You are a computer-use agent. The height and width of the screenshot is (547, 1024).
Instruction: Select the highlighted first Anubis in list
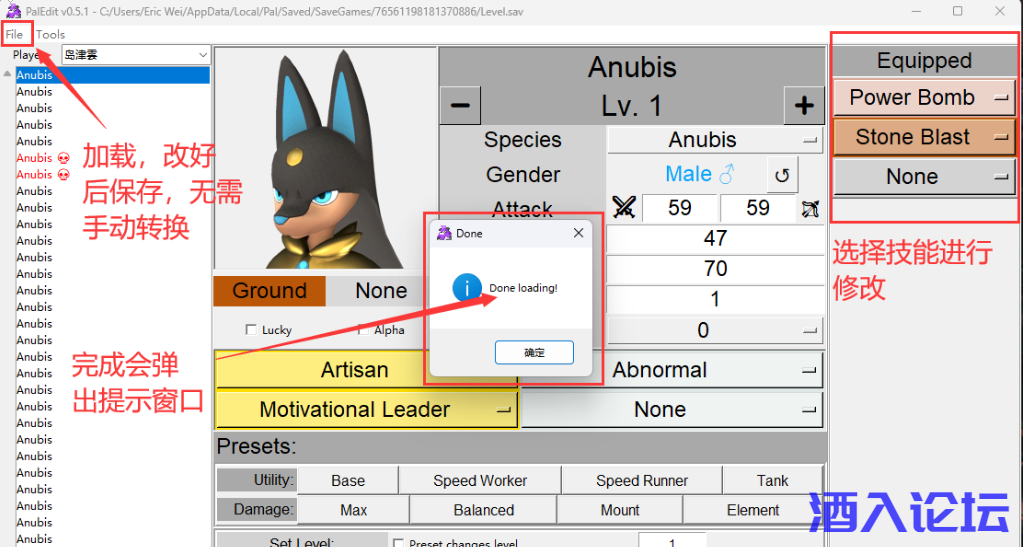pos(113,75)
